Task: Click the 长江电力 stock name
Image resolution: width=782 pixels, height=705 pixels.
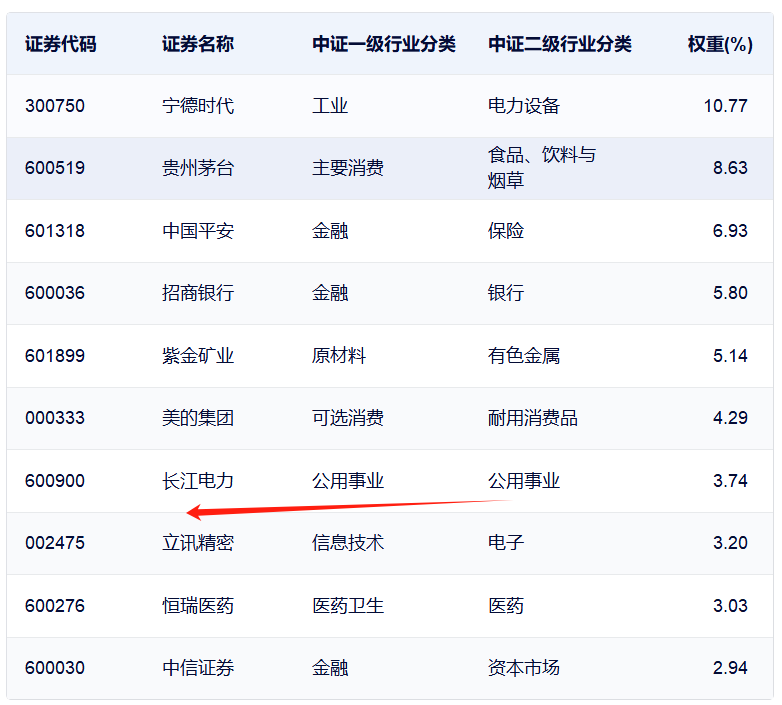Action: 197,481
